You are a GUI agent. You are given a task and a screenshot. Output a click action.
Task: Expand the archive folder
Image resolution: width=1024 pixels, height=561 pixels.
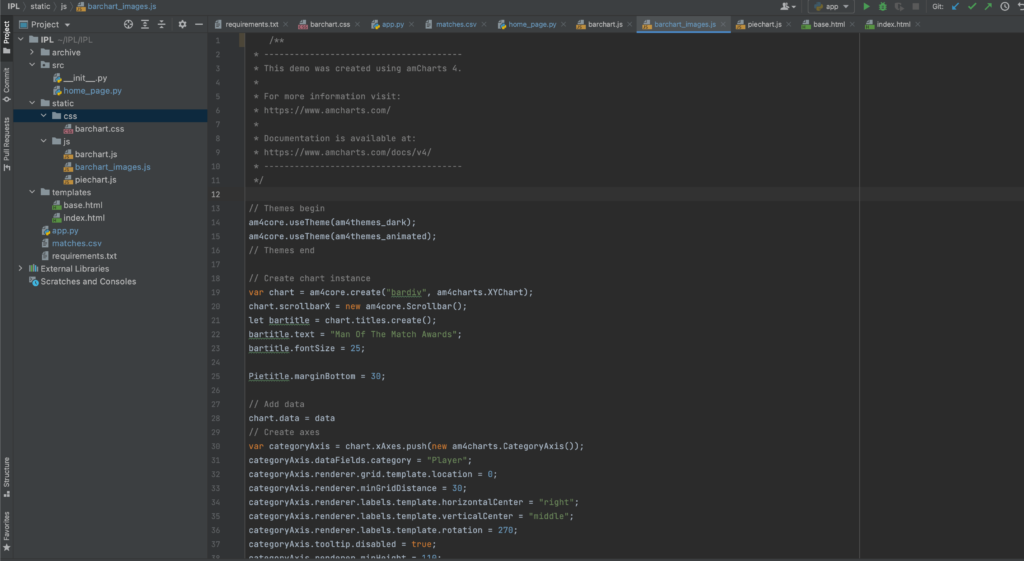tap(32, 52)
